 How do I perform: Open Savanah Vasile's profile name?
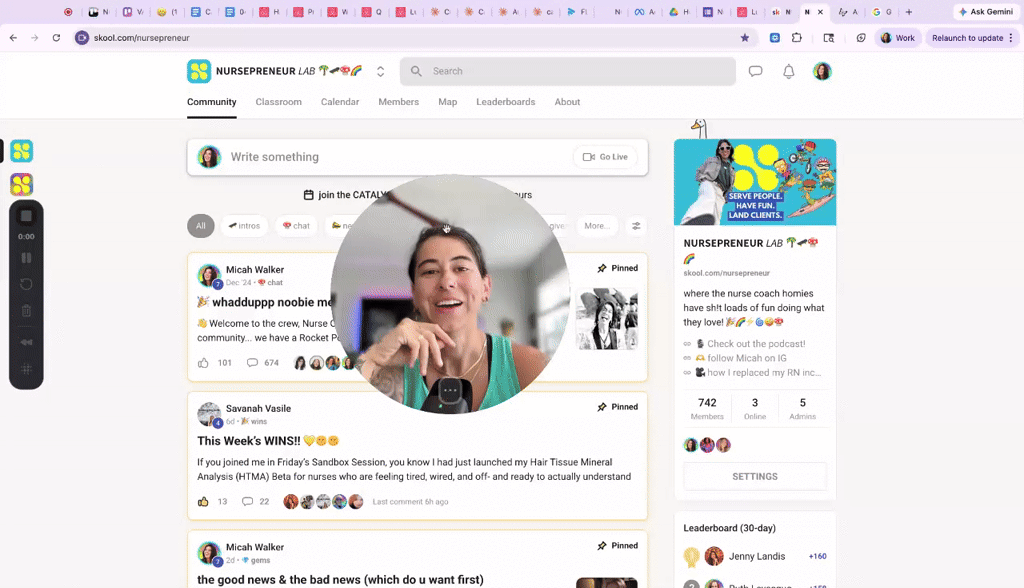(258, 408)
